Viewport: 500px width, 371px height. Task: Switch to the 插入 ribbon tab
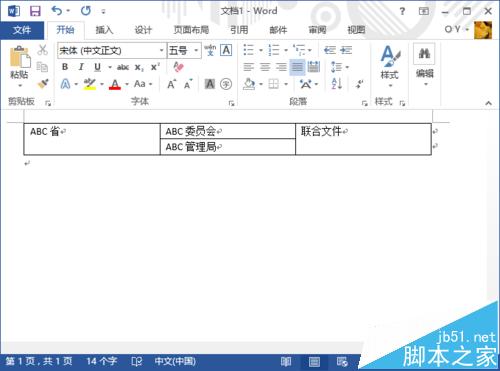coord(104,30)
